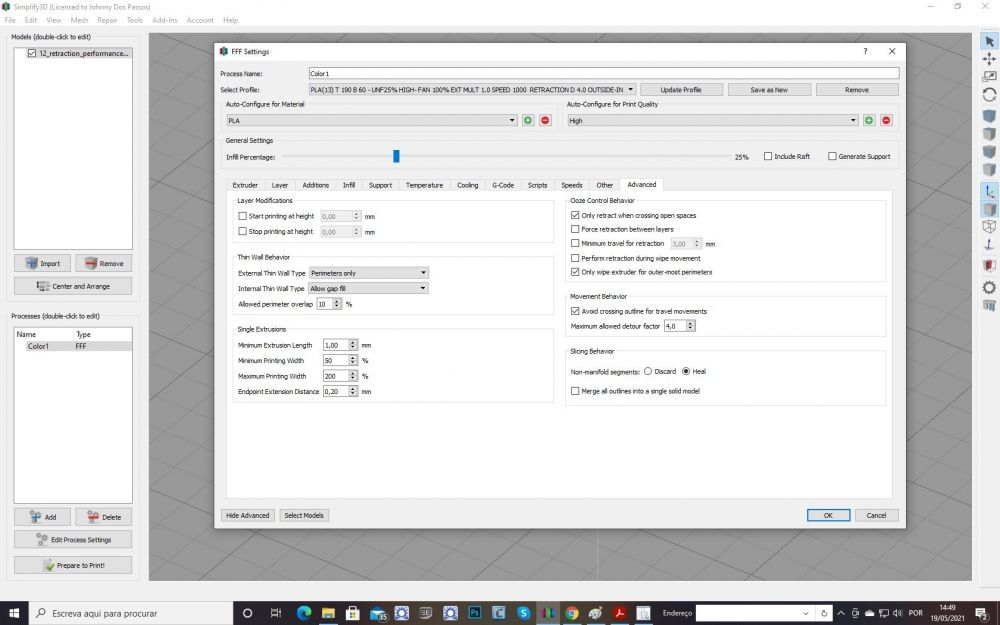The height and width of the screenshot is (625, 1000).
Task: Confirm settings with the OK button
Action: (828, 515)
